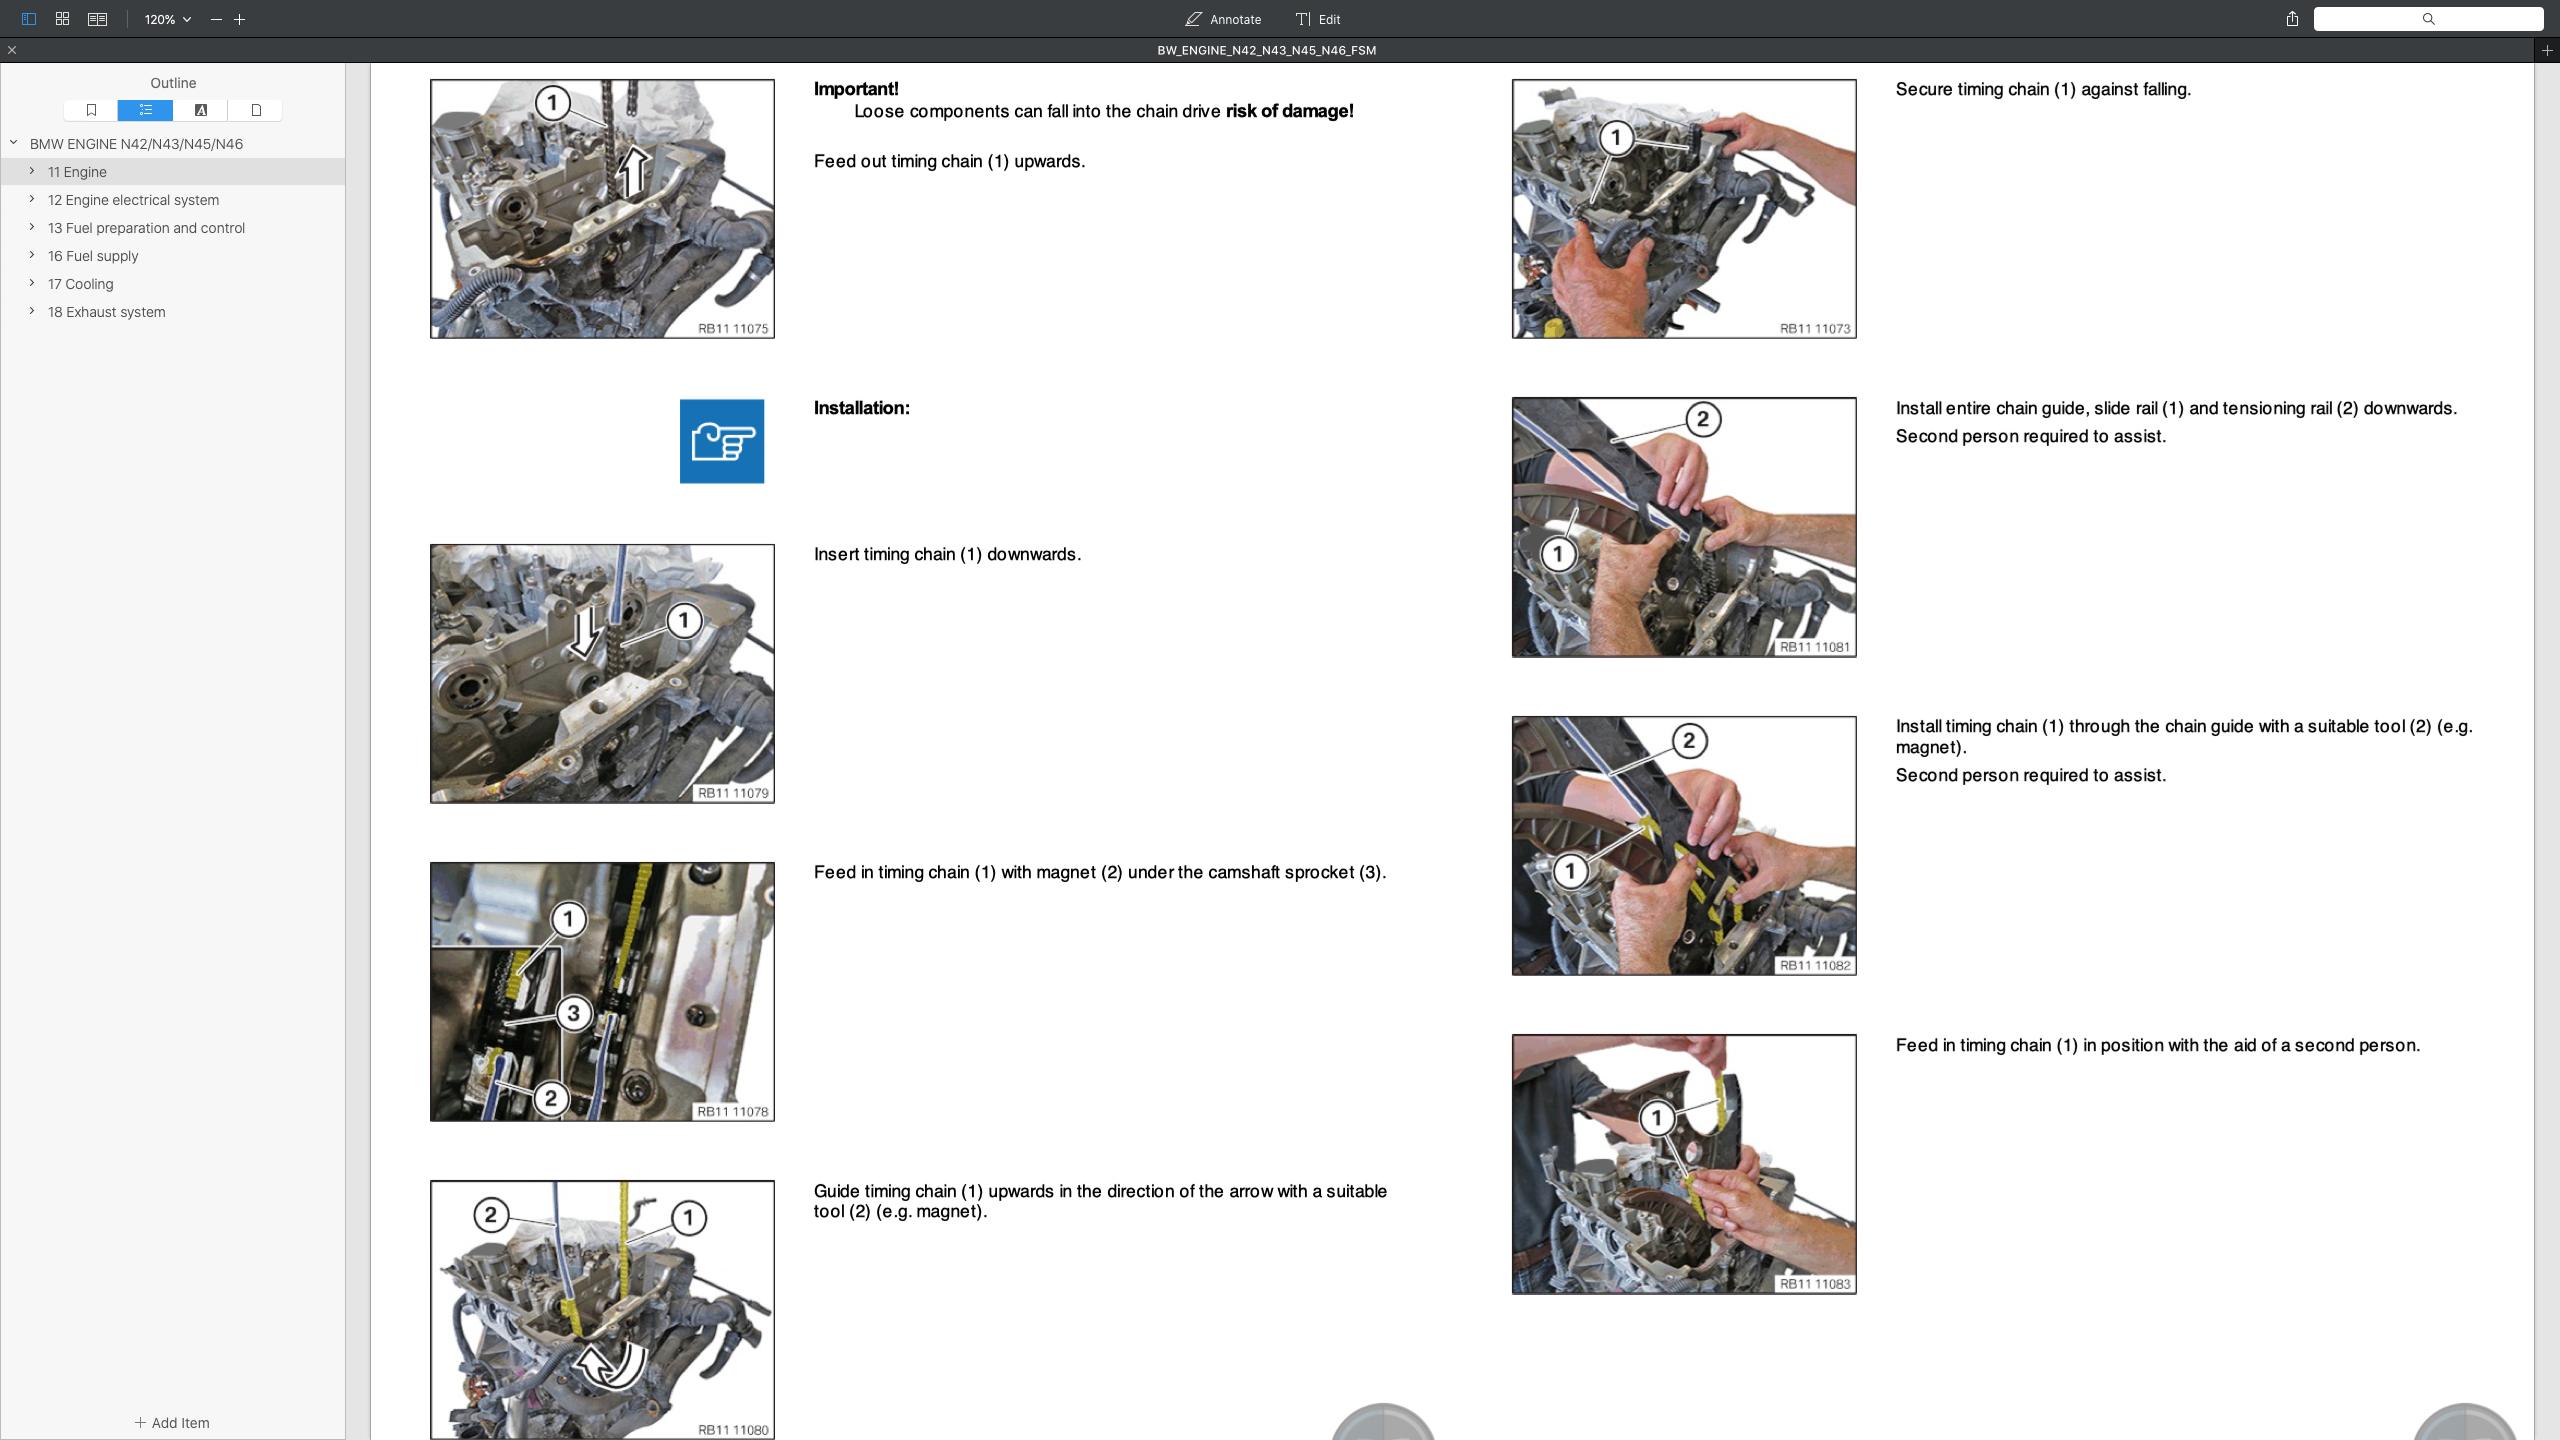The width and height of the screenshot is (2560, 1440).
Task: Toggle the sidebar panel view icon
Action: (28, 19)
